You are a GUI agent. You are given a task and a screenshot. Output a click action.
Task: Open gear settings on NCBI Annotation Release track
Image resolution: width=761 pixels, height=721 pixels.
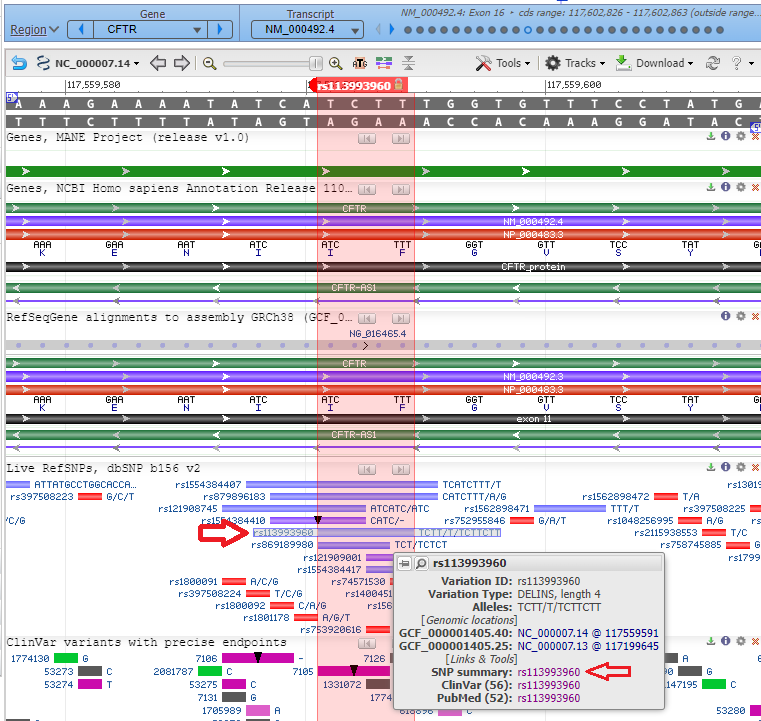click(741, 187)
